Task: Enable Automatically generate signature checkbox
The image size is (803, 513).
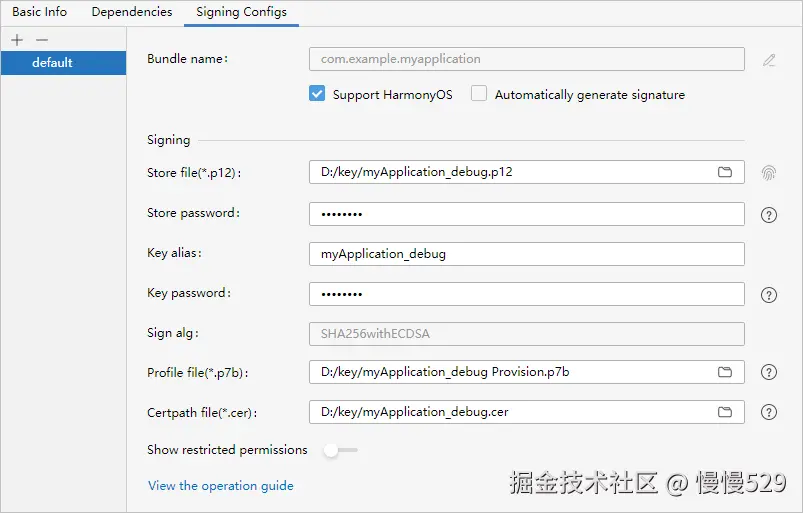Action: (x=479, y=93)
